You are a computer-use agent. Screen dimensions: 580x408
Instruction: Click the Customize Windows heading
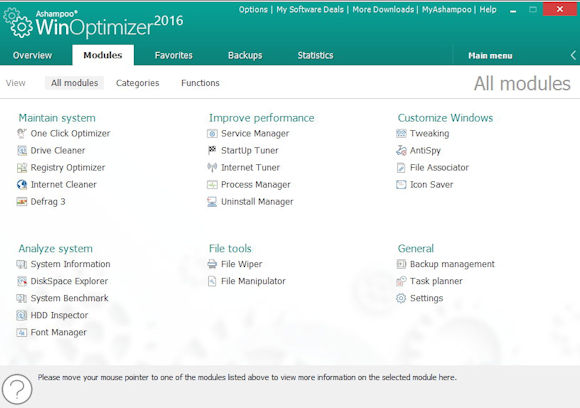click(x=445, y=118)
